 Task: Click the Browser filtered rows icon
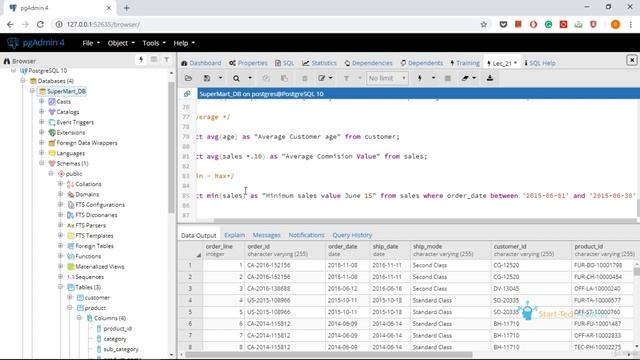[x=167, y=60]
